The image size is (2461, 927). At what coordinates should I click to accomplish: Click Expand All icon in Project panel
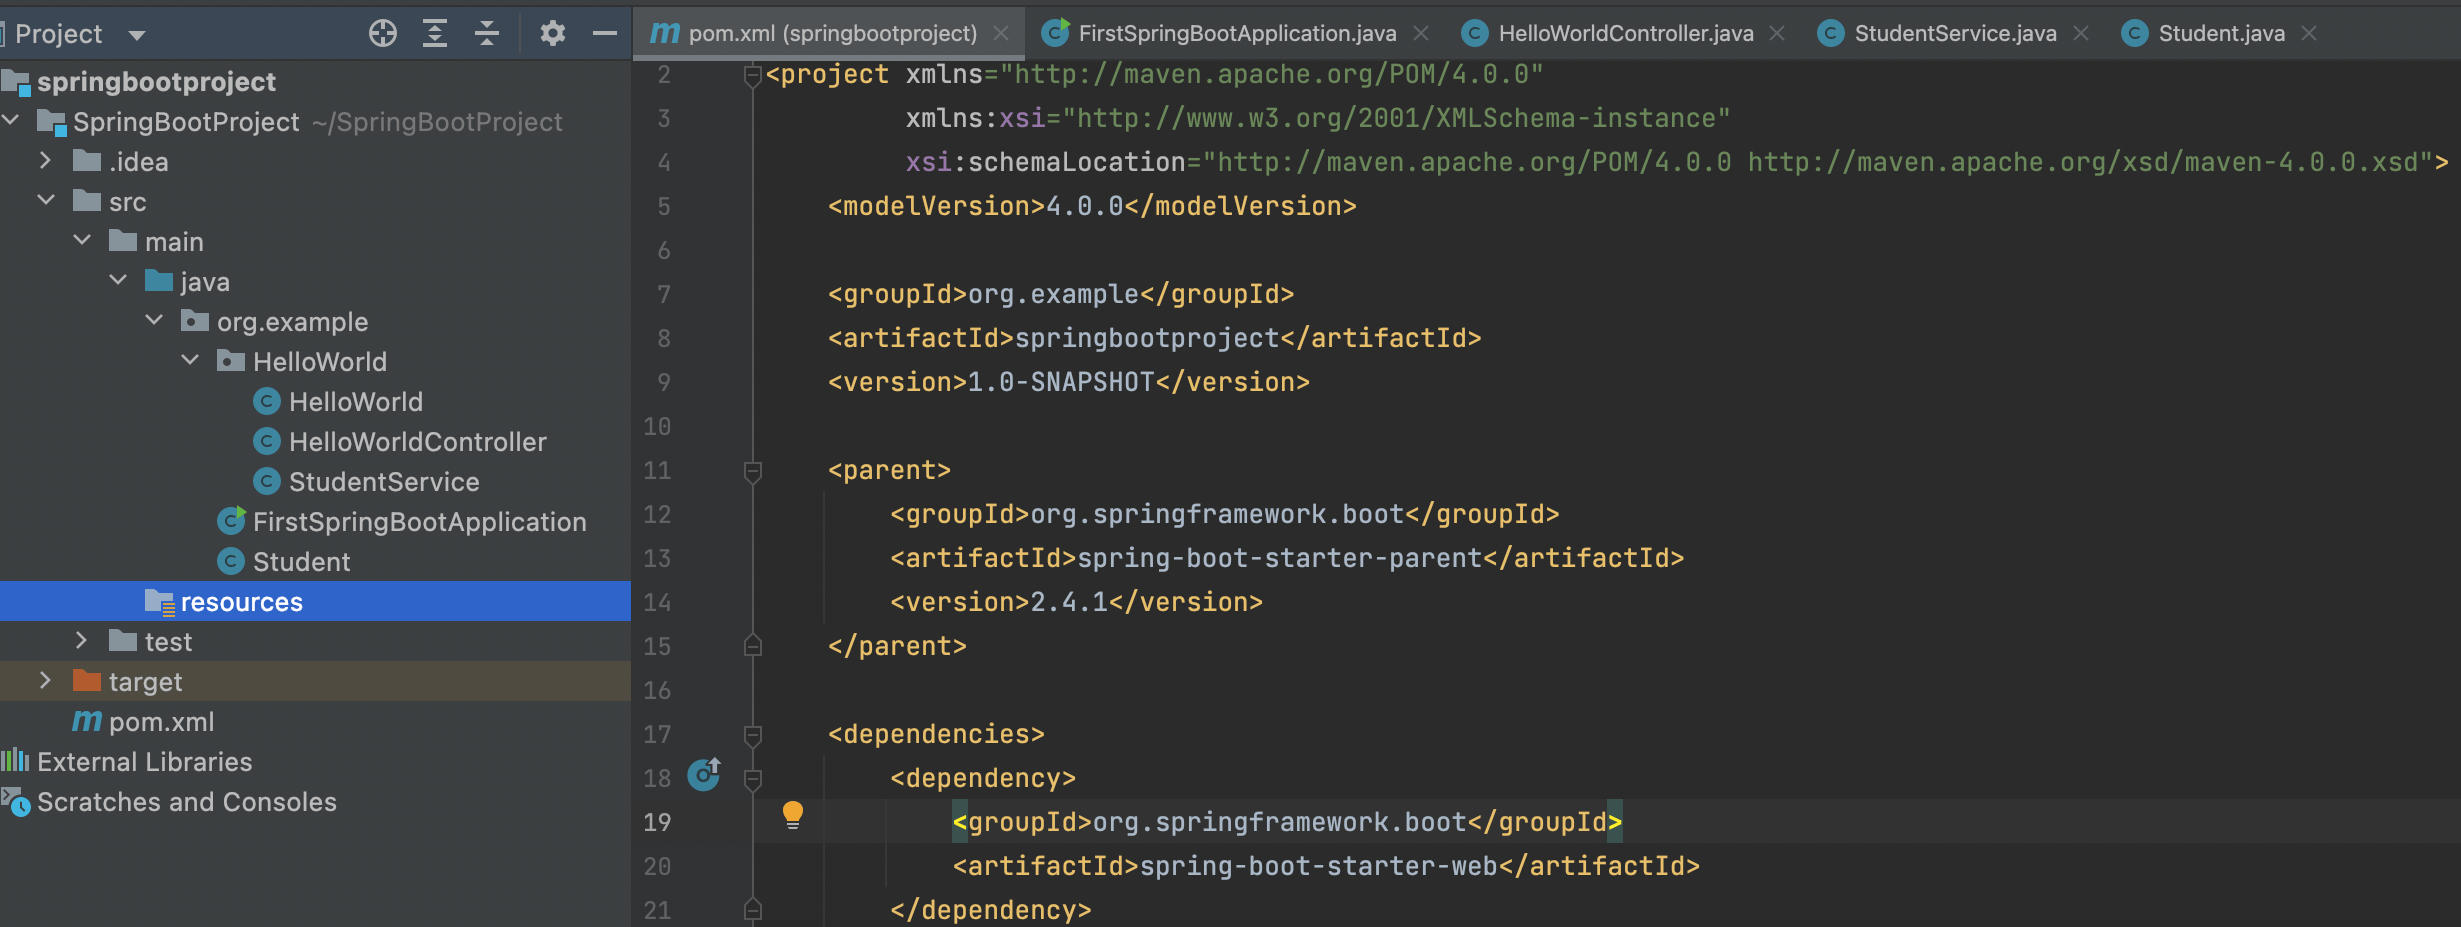(x=434, y=32)
